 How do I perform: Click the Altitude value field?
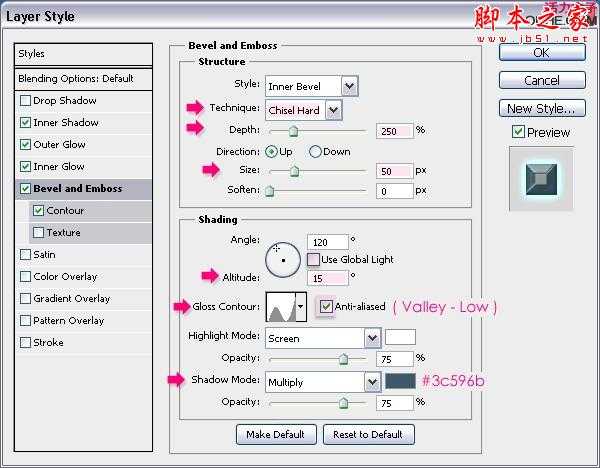pos(328,278)
